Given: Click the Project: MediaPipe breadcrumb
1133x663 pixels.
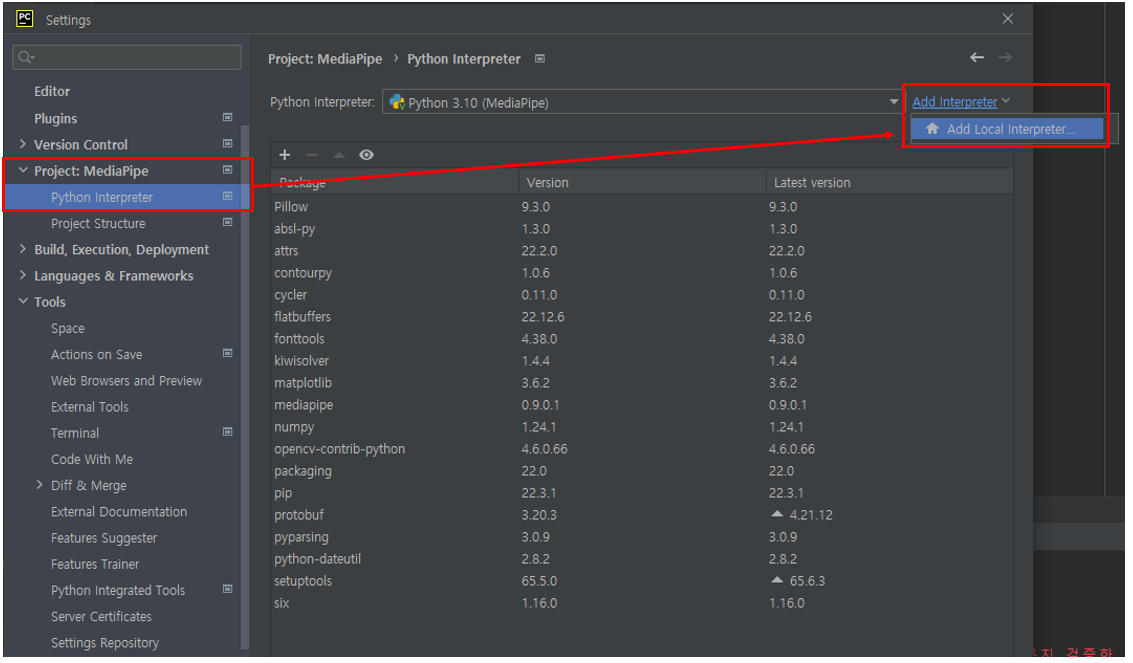Looking at the screenshot, I should pos(325,59).
